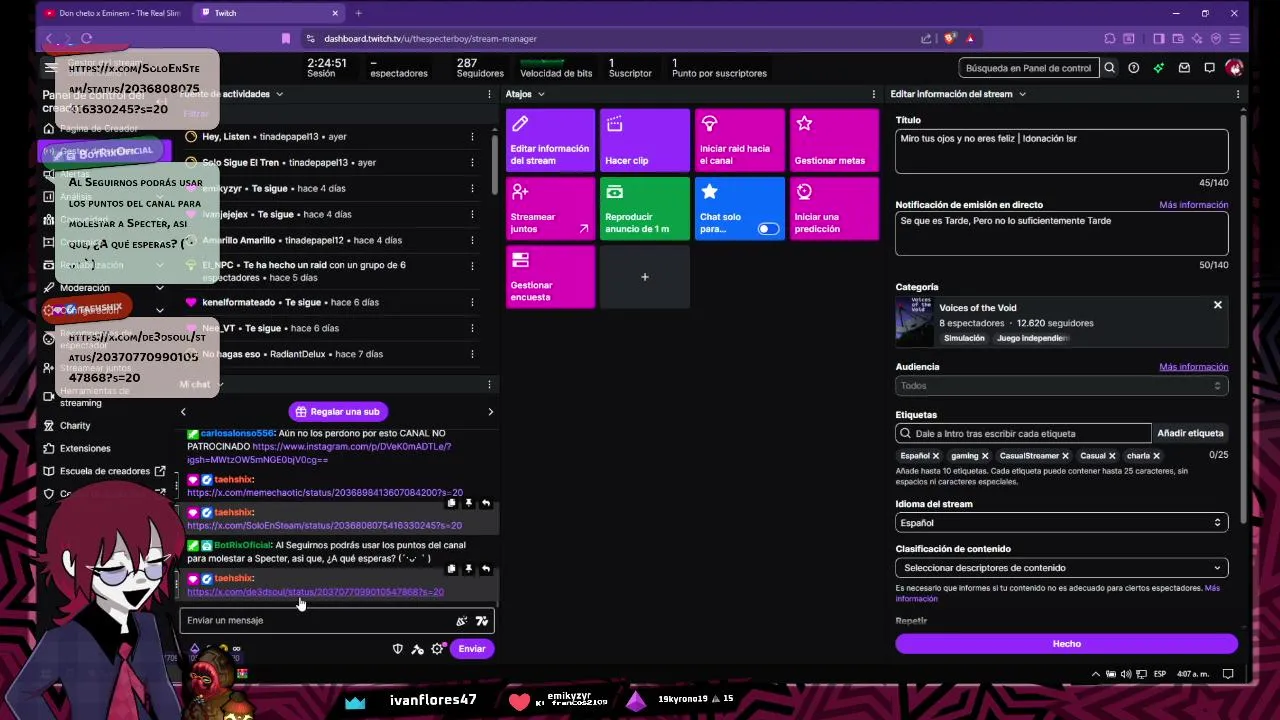Click Iniciar raid hacia el canal tile
This screenshot has height=720, width=1280.
tap(740, 140)
